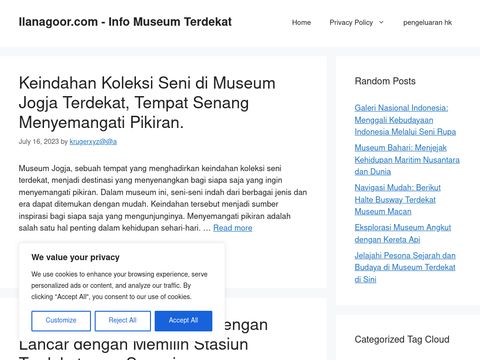Open Jelajahi Pesona Sejarah dan Budaya post
The width and height of the screenshot is (480, 360).
pos(405,267)
